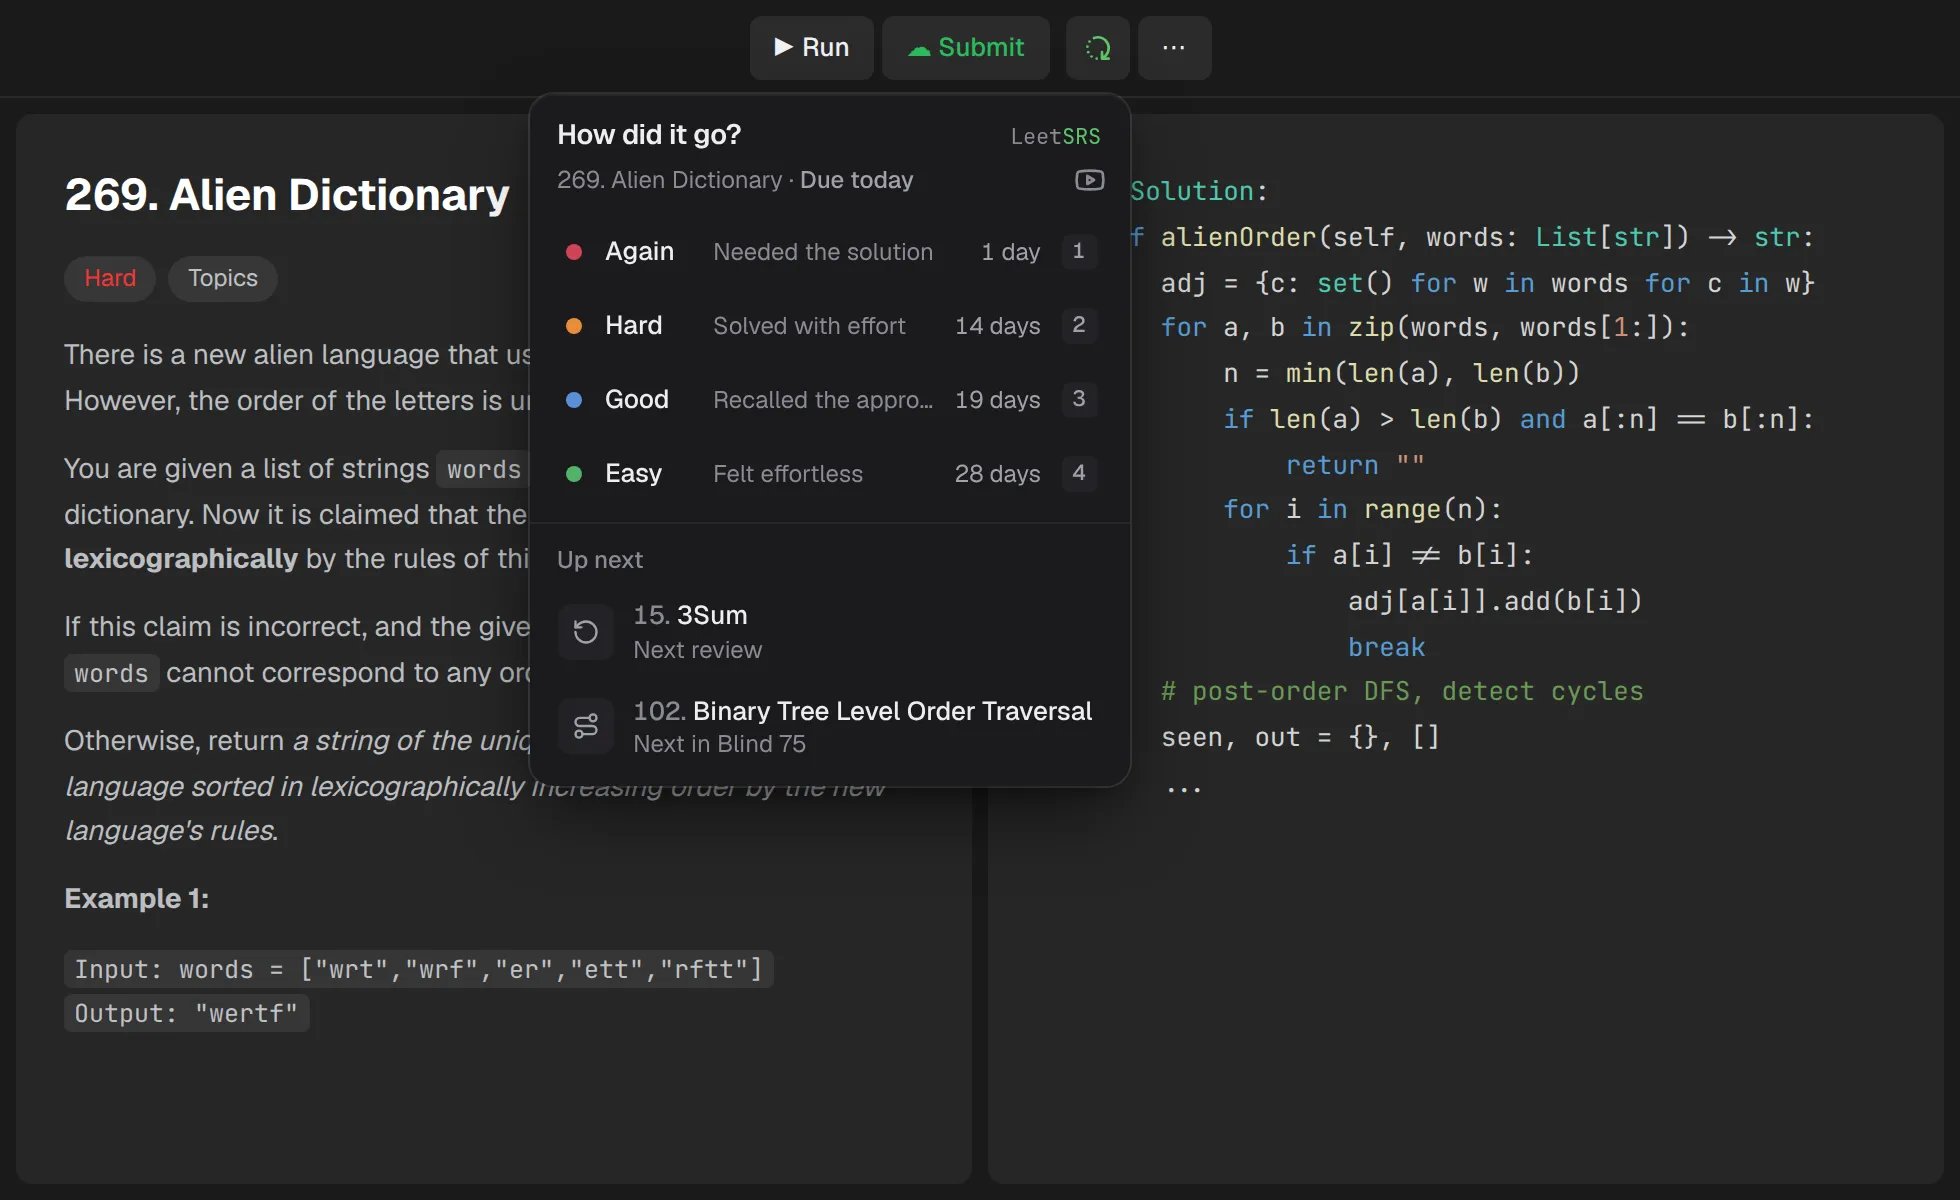Open 102. Binary Tree Level Order Traversal
This screenshot has height=1200, width=1960.
[x=829, y=727]
